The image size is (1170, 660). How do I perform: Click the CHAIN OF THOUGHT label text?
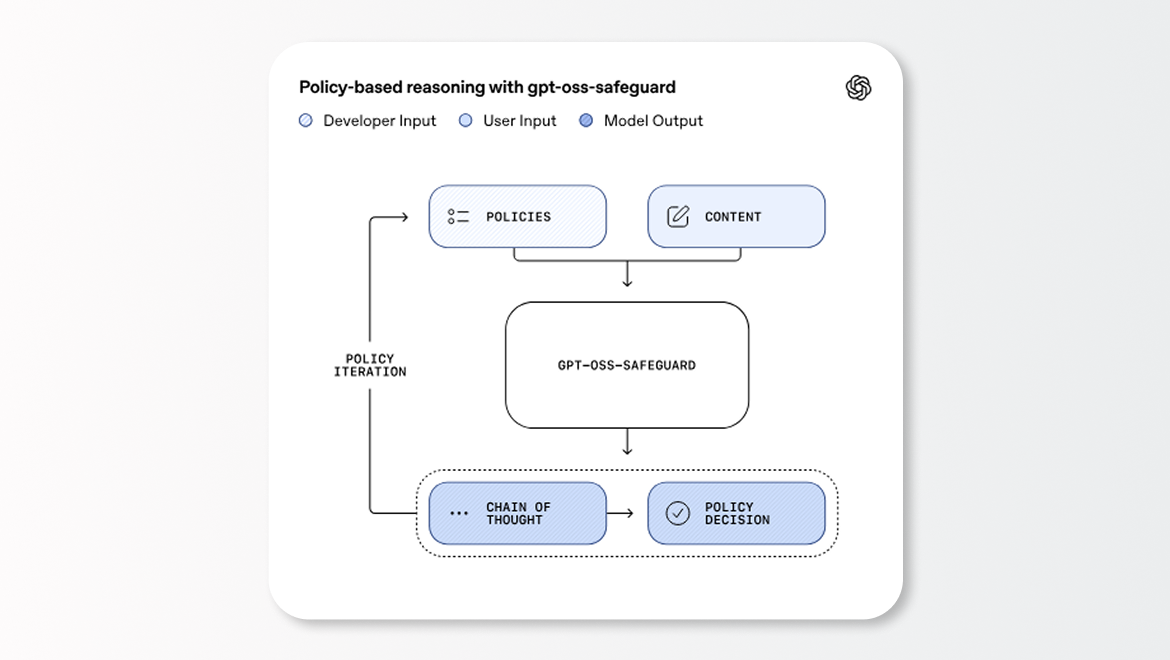[518, 514]
